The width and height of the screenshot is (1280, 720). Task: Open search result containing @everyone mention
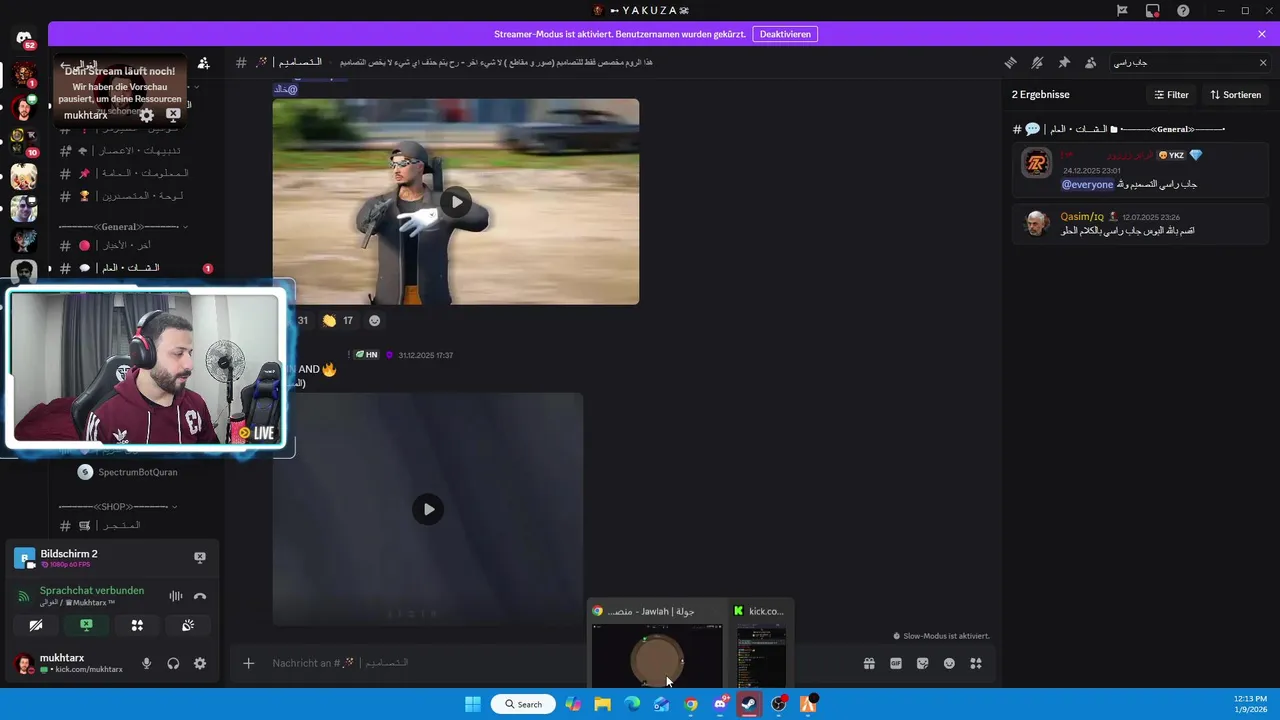[1140, 170]
